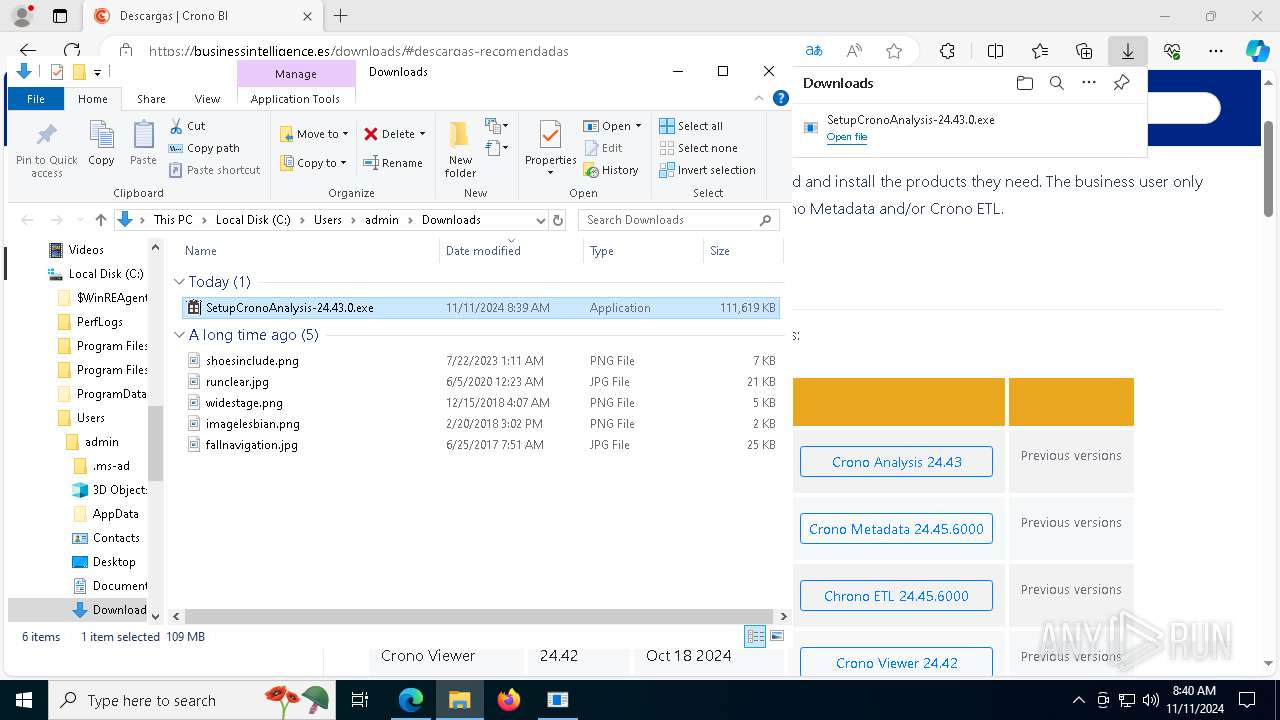
Task: Open more options in Edge Downloads panel
Action: [x=1089, y=83]
